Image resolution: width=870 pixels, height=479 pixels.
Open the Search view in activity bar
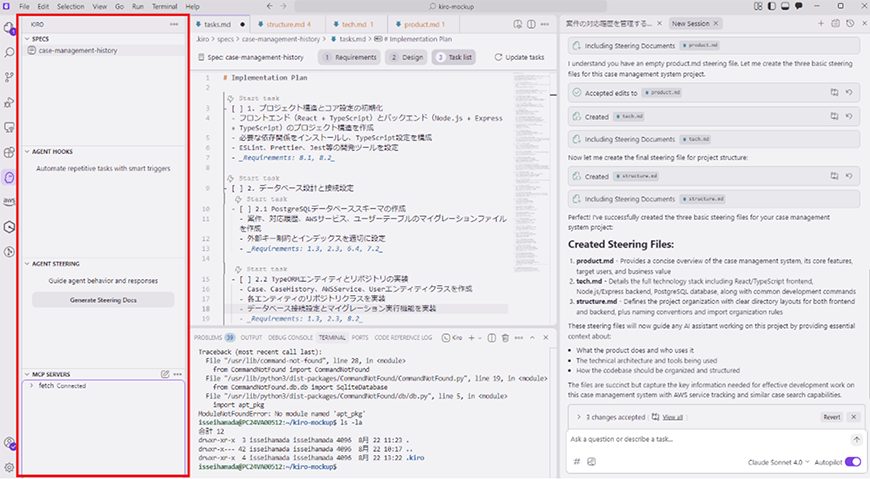pyautogui.click(x=9, y=53)
